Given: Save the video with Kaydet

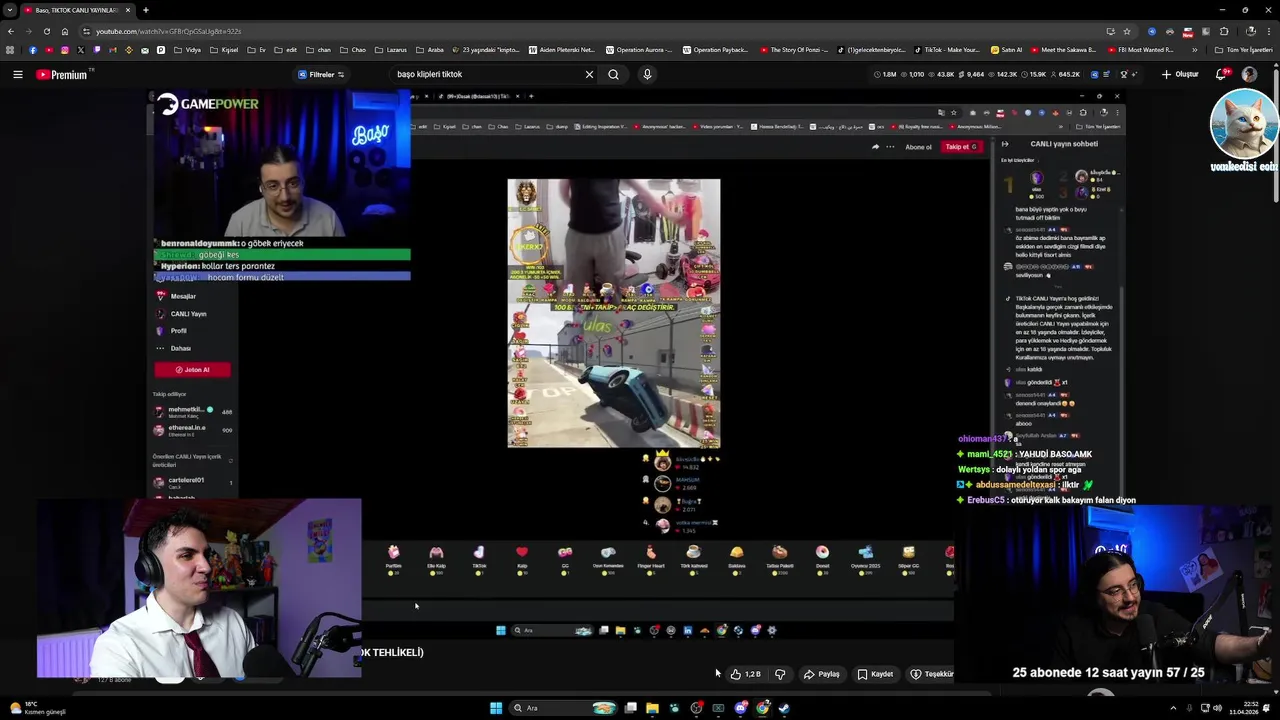Looking at the screenshot, I should coord(875,674).
